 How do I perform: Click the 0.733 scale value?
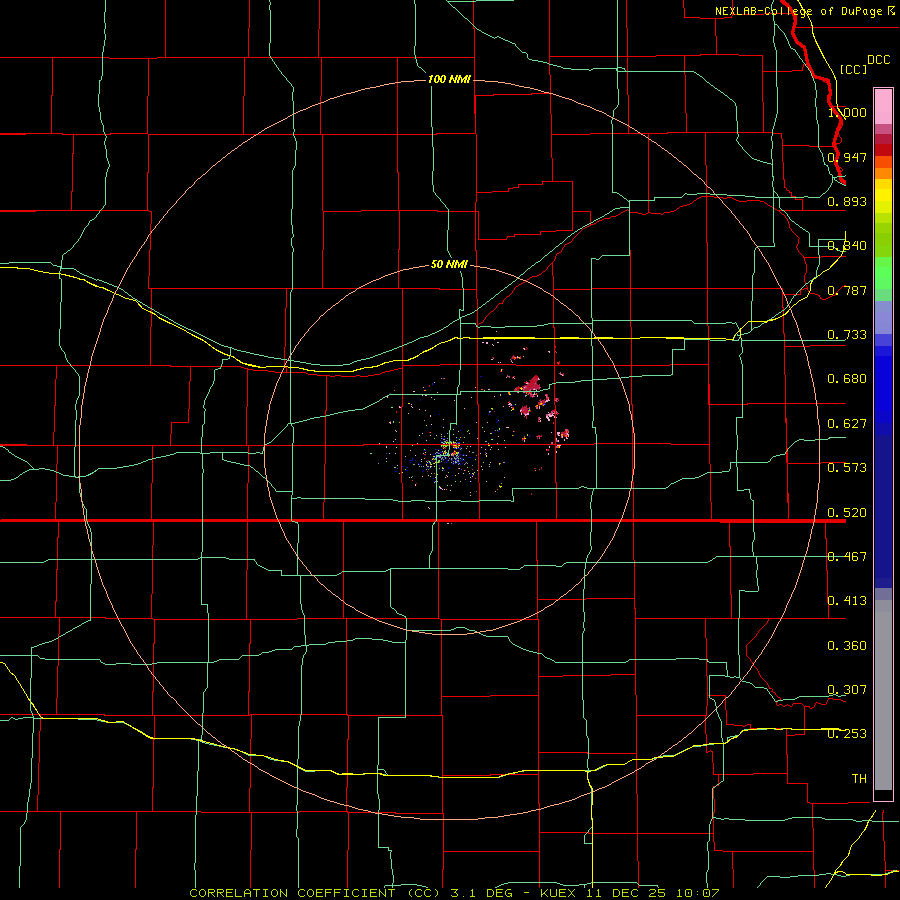[x=847, y=335]
